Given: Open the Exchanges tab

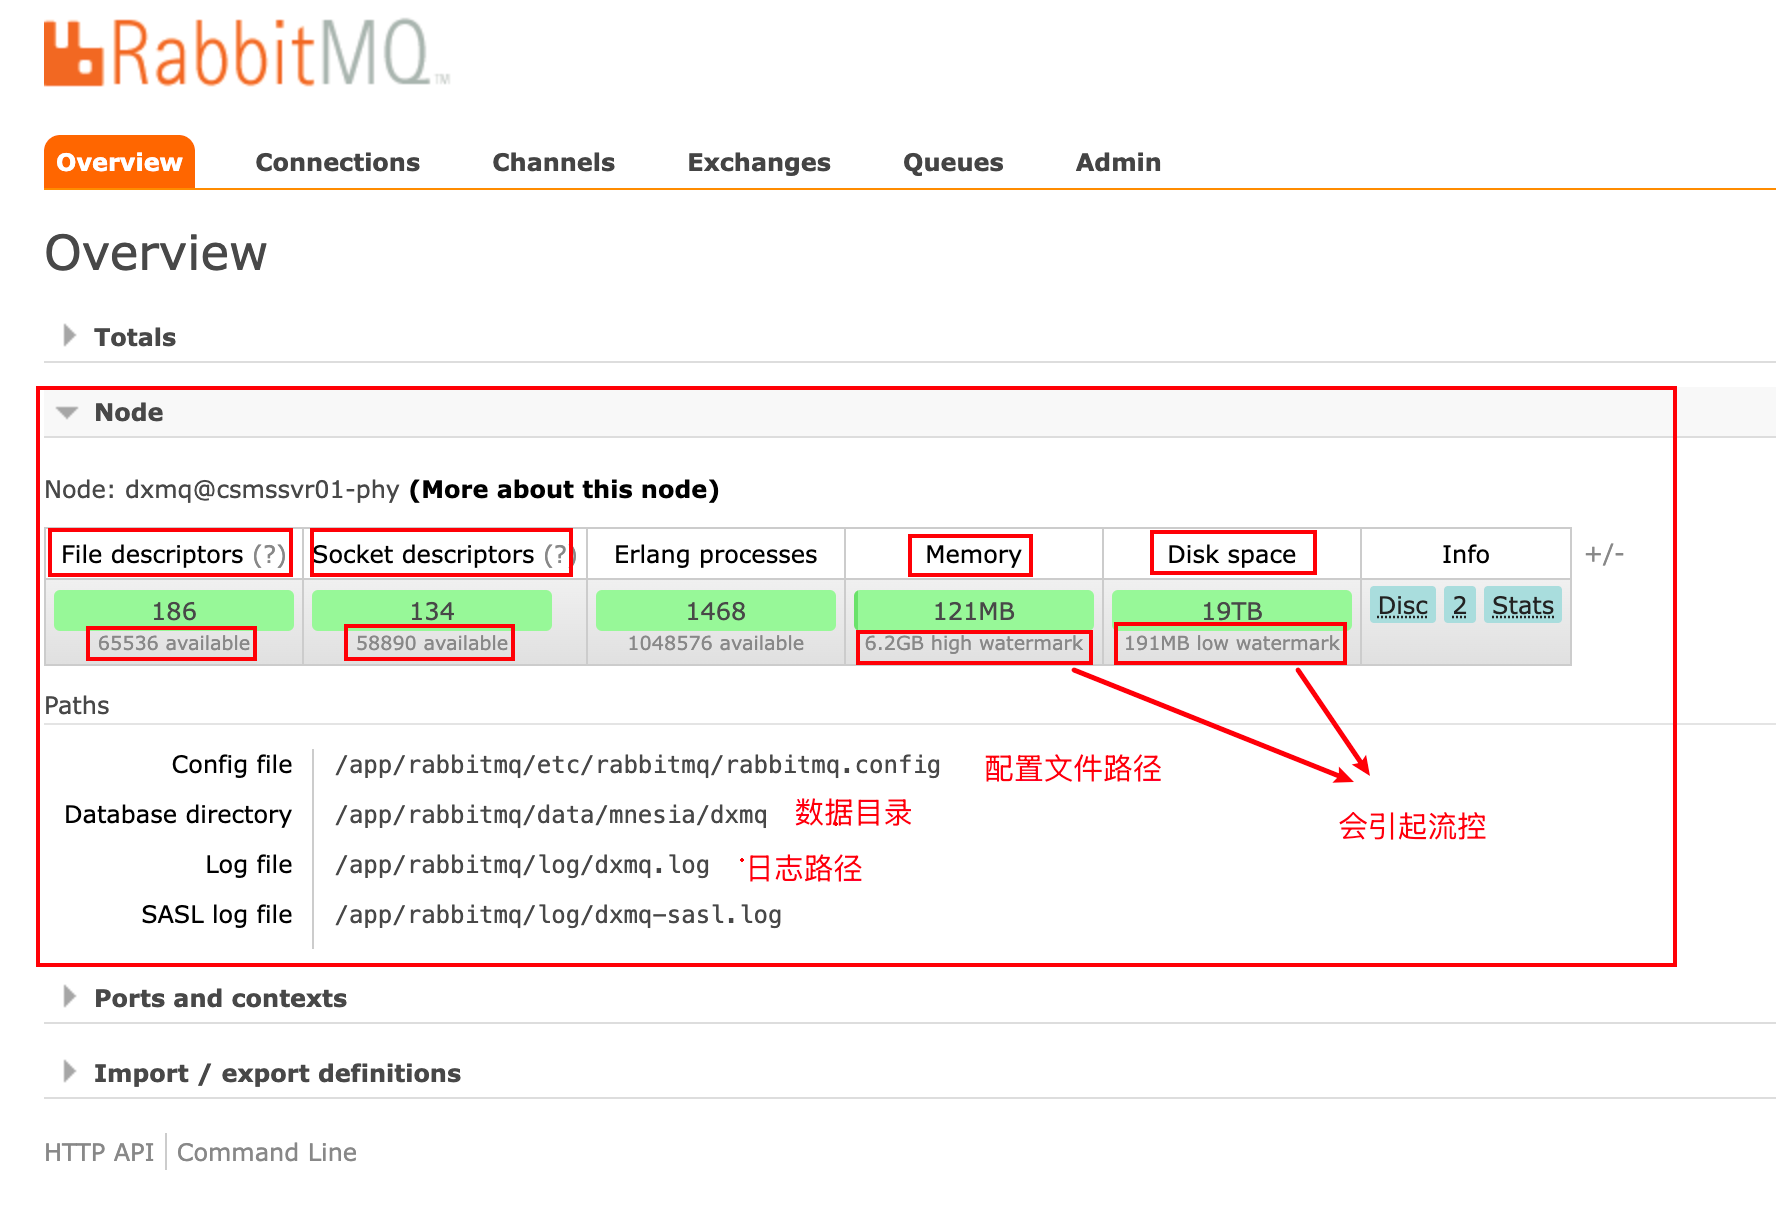Looking at the screenshot, I should tap(759, 162).
